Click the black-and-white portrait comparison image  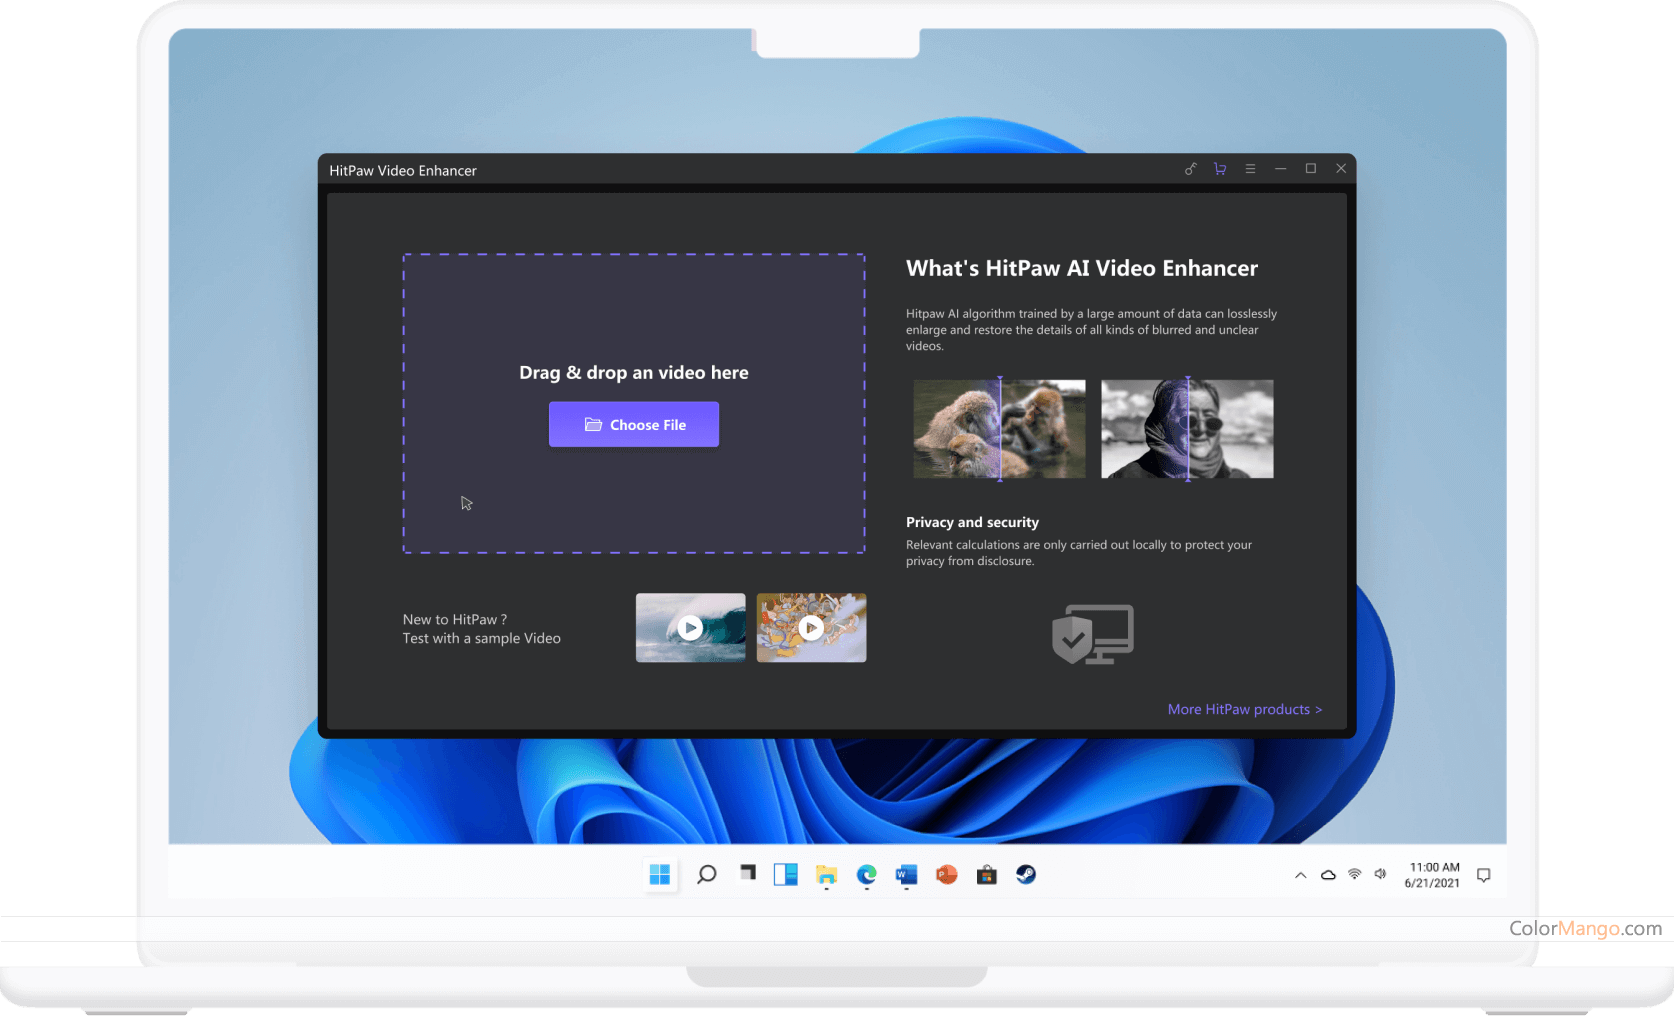[x=1187, y=428]
